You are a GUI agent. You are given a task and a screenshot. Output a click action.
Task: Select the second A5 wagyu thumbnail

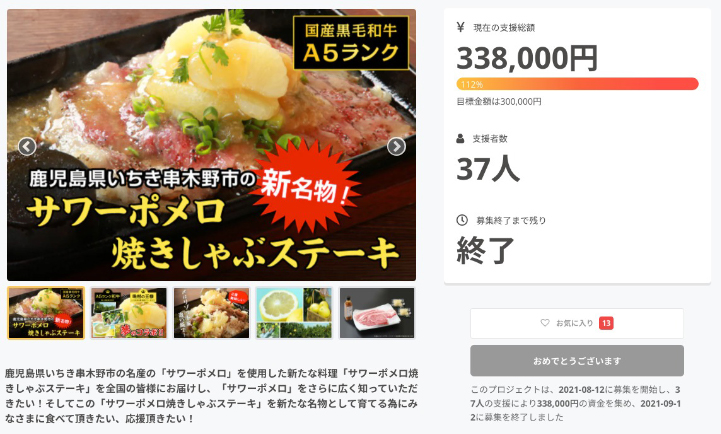[x=129, y=313]
